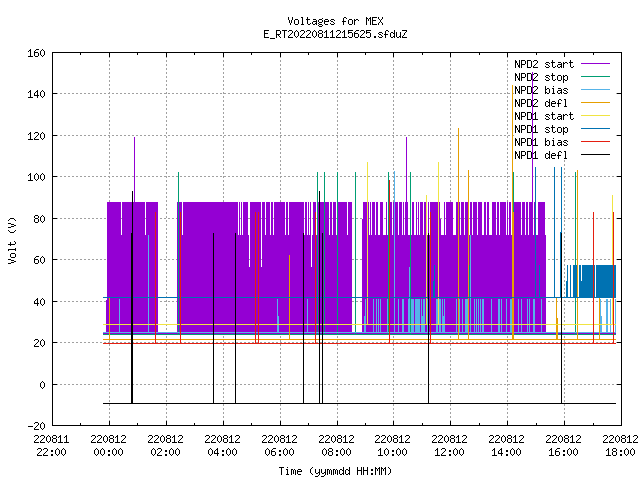The height and width of the screenshot is (480, 640).
Task: Click the Volt (V) y-axis label
Action: point(13,240)
